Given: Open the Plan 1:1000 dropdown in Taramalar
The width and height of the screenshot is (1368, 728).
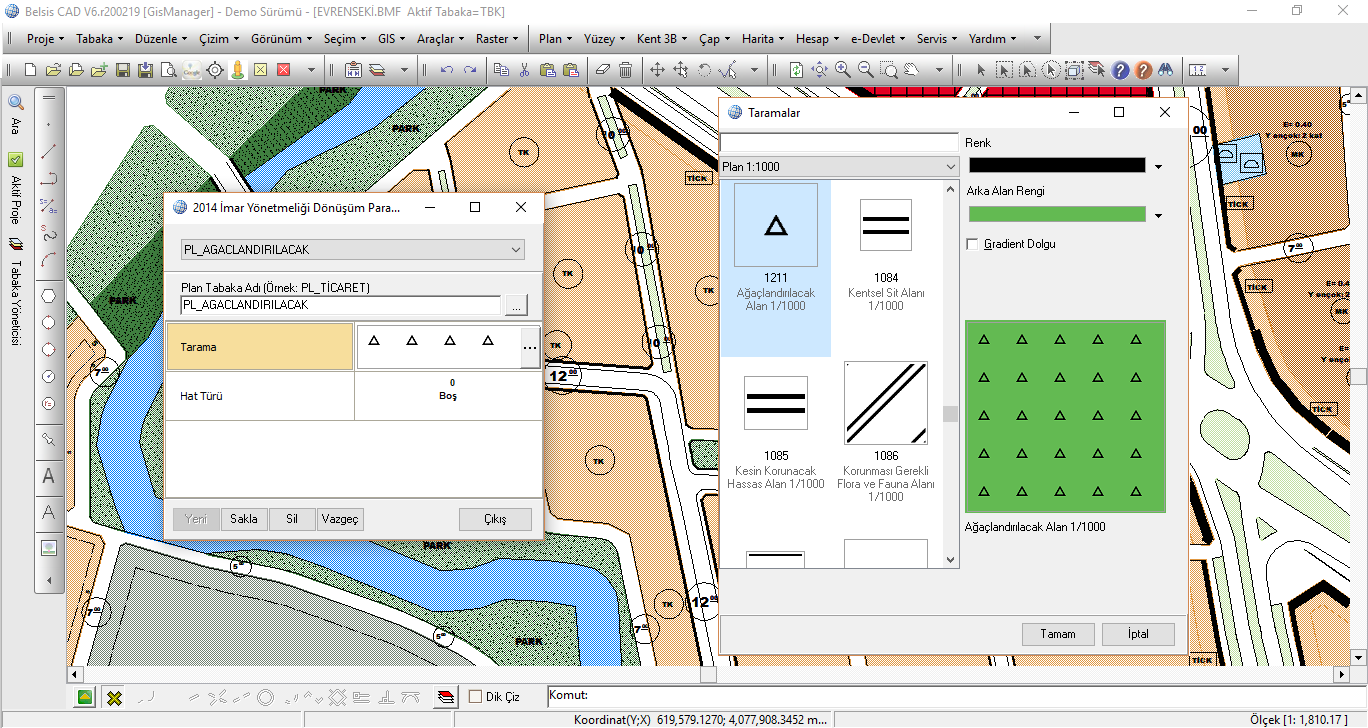Looking at the screenshot, I should click(x=839, y=167).
